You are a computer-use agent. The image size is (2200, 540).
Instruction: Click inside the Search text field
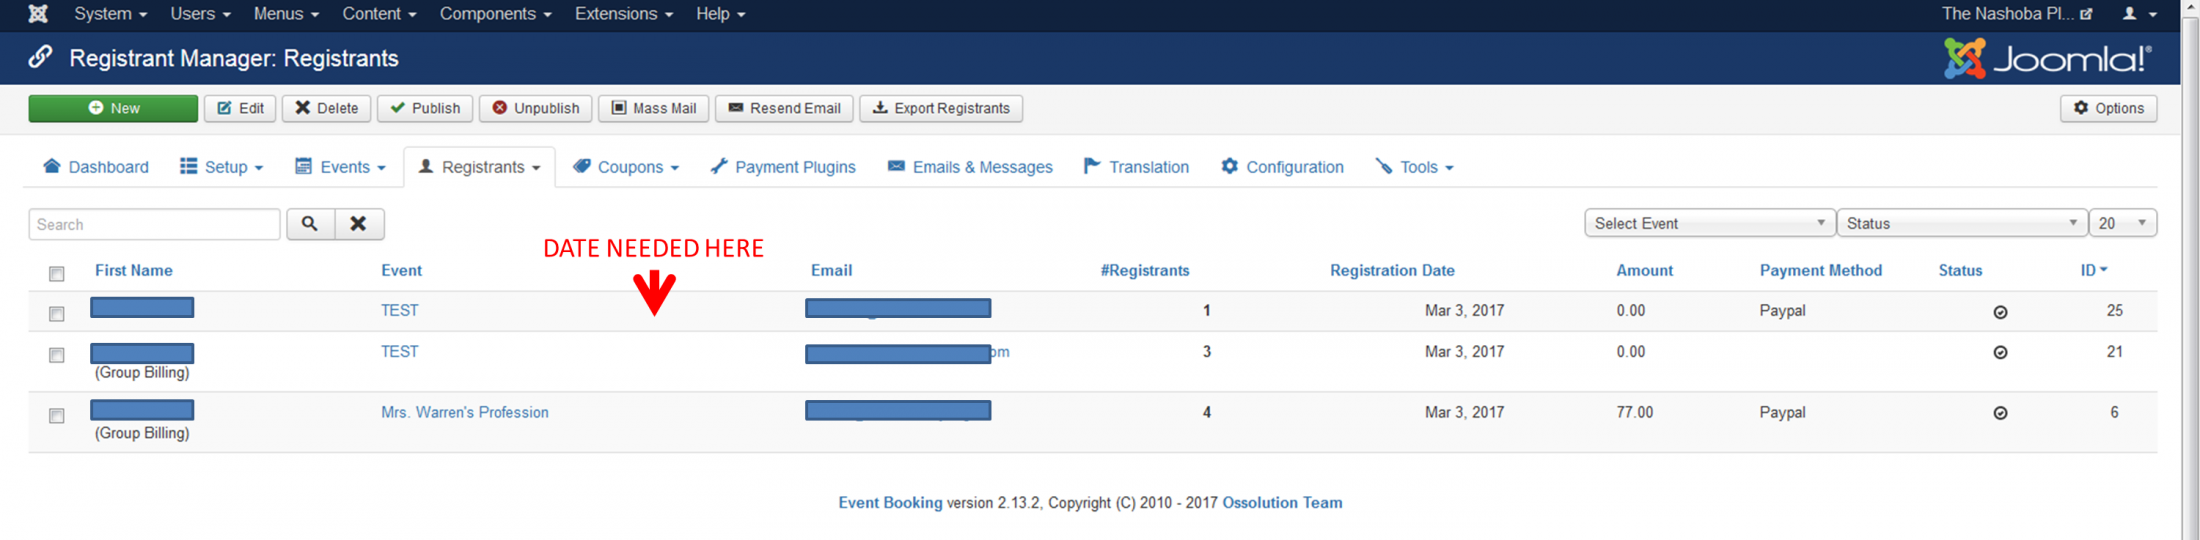(x=154, y=224)
